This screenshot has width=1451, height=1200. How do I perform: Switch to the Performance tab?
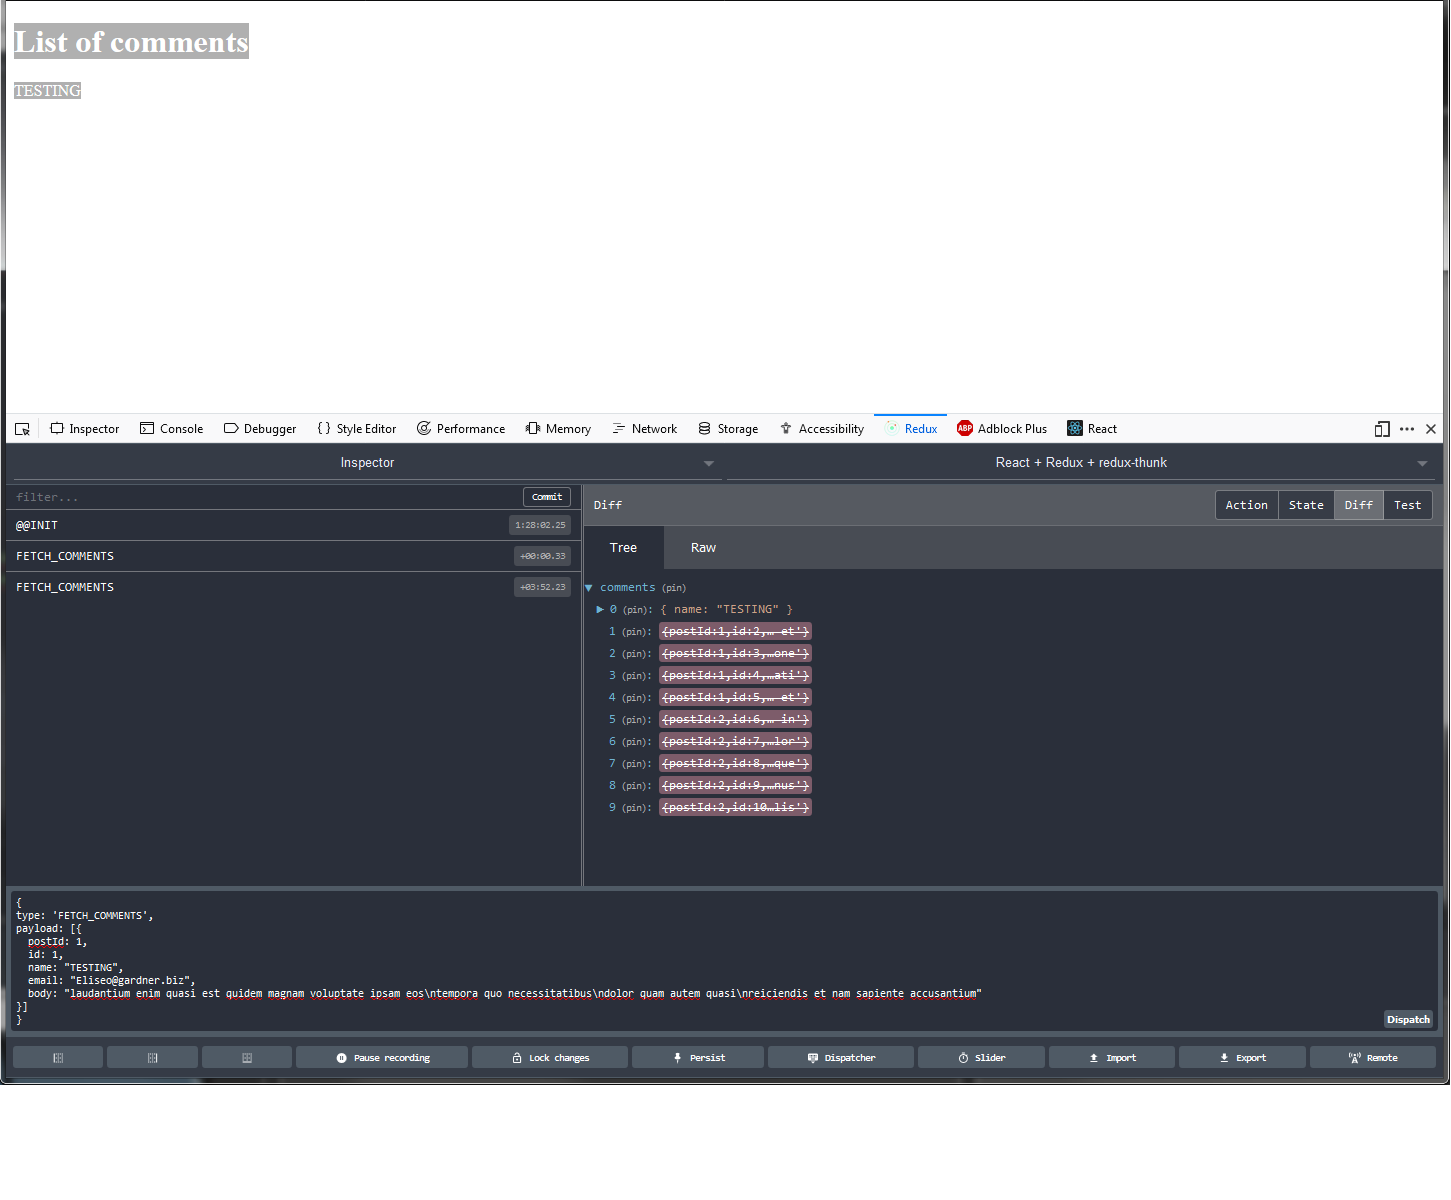point(461,429)
